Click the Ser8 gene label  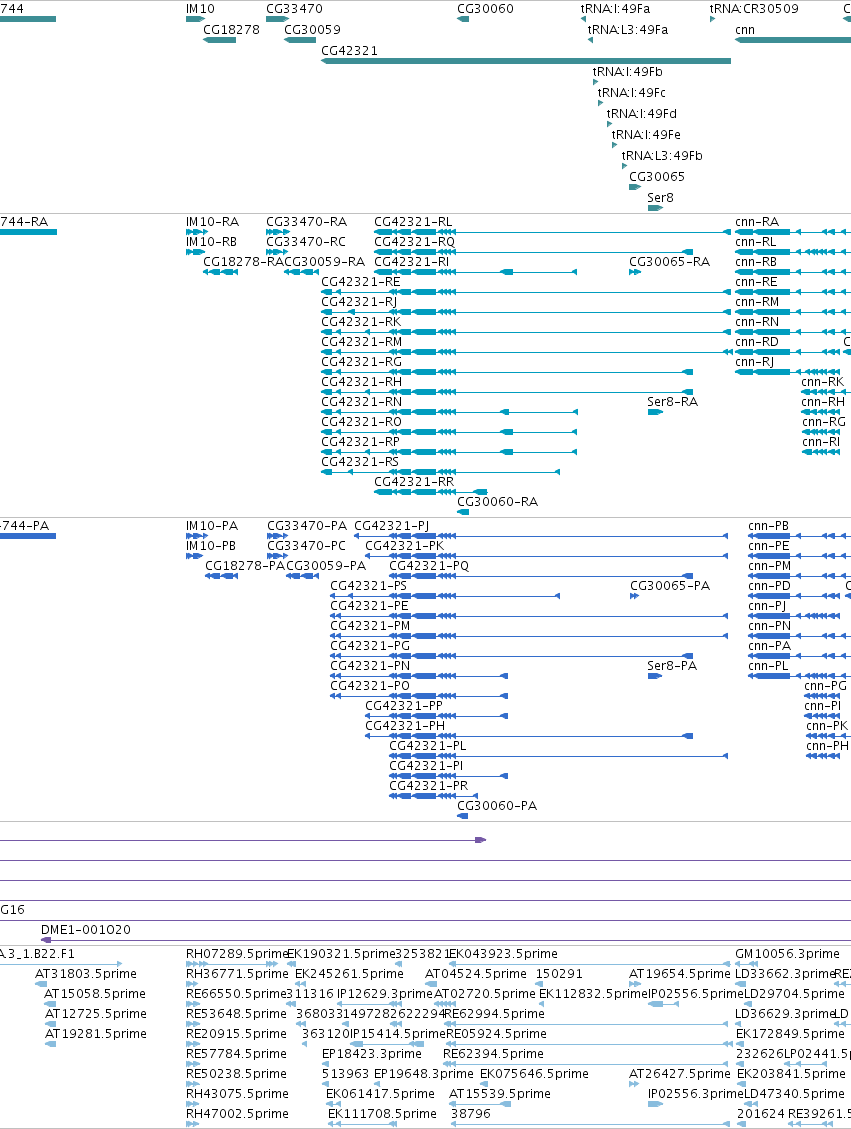pyautogui.click(x=660, y=197)
